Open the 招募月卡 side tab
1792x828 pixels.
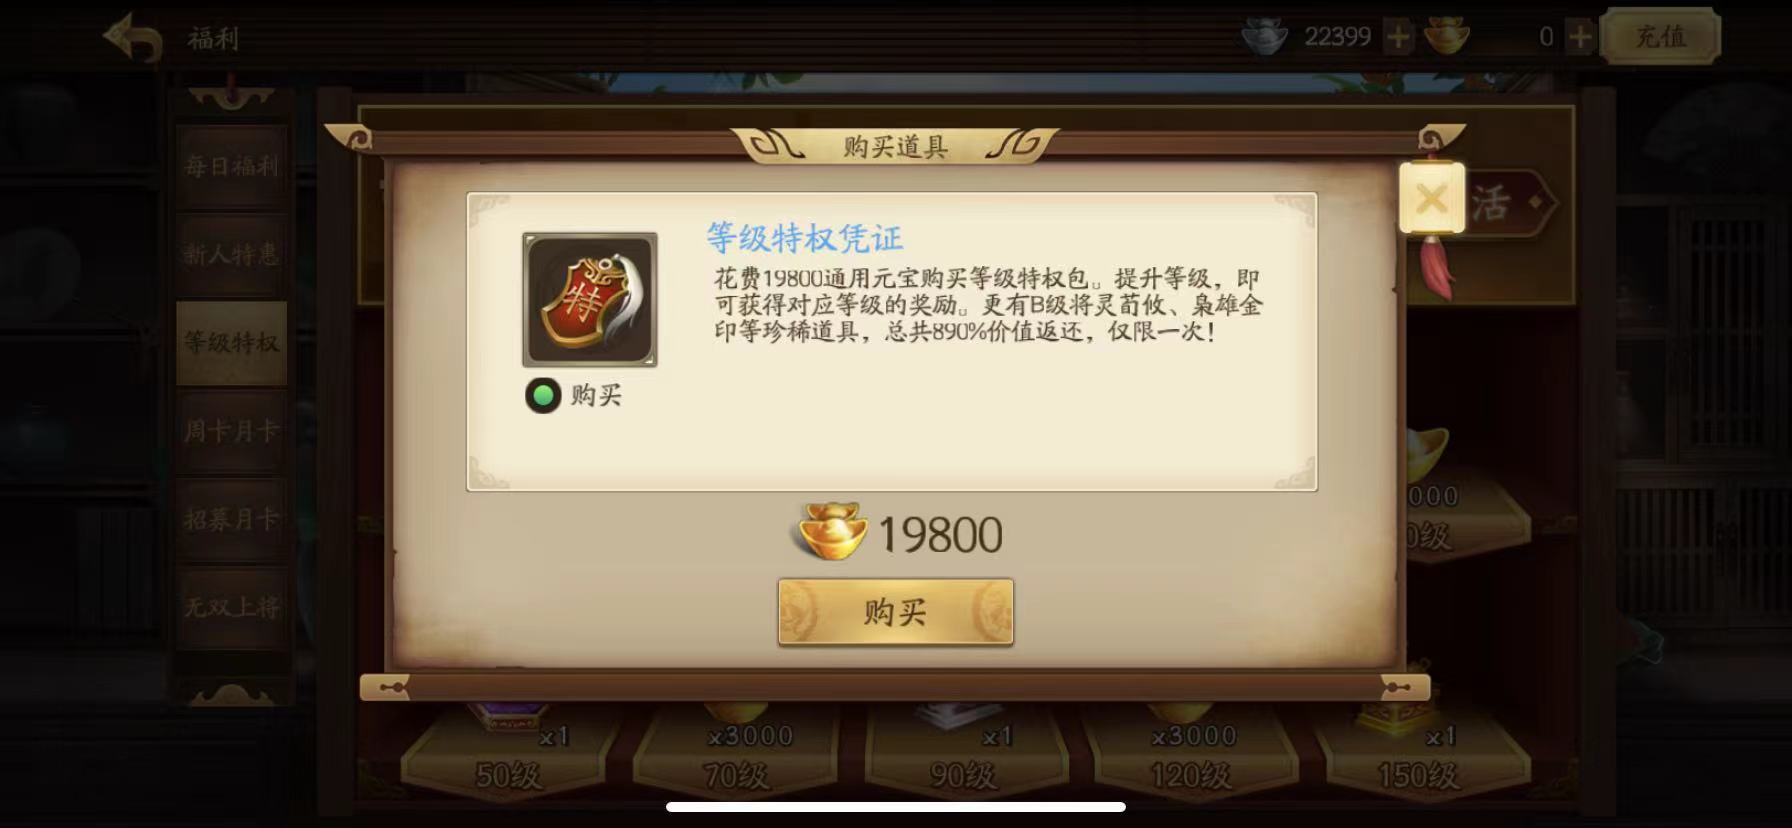point(231,519)
